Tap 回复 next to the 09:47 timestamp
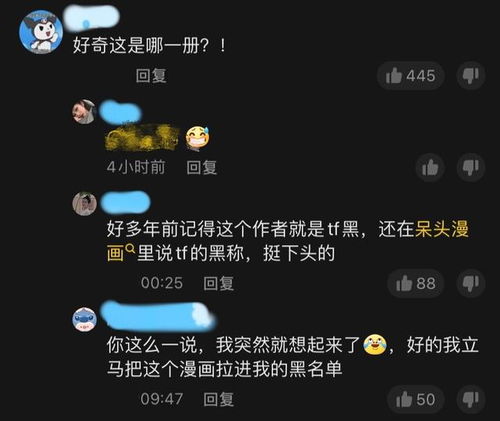500x421 pixels. click(x=219, y=399)
